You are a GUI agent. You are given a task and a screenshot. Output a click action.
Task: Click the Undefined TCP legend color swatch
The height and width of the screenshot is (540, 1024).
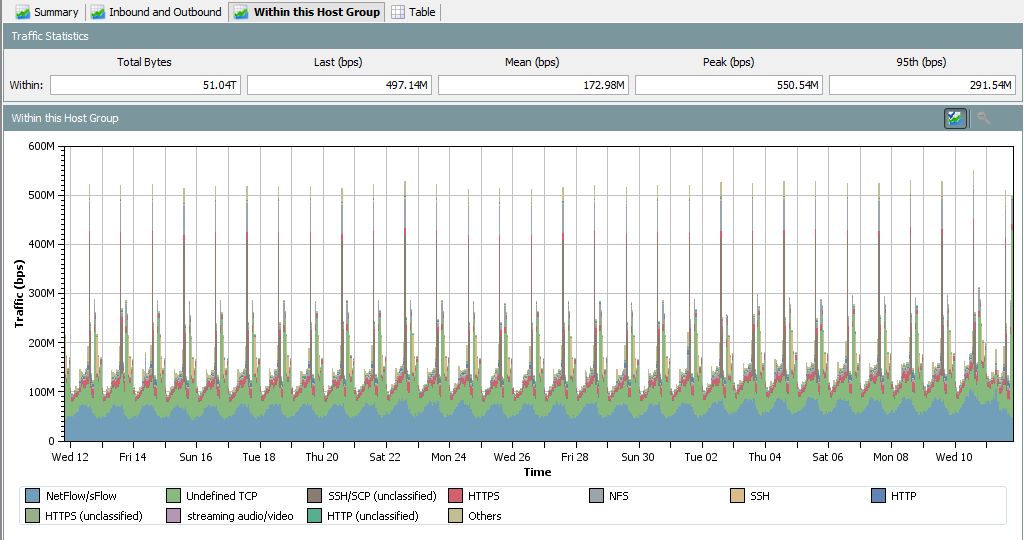[x=173, y=496]
